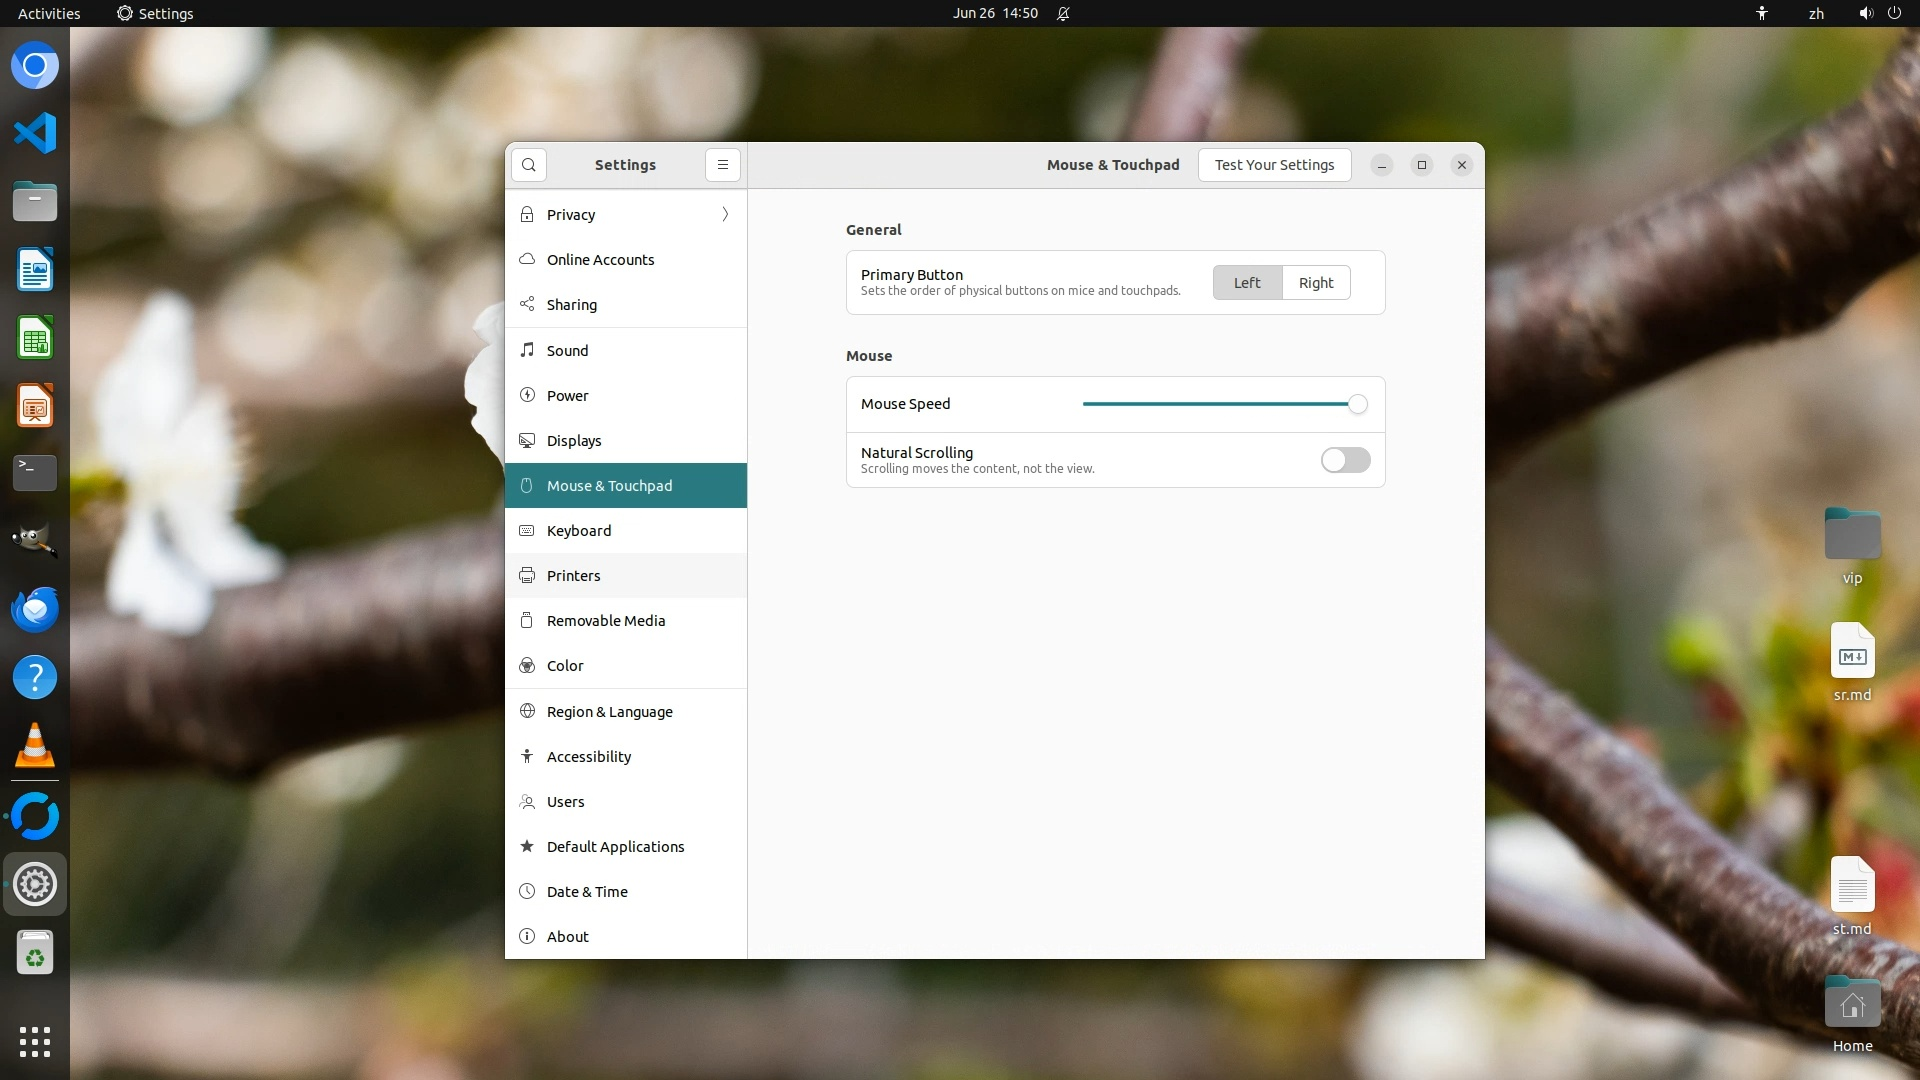Launch VLC from the dock
Image resolution: width=1920 pixels, height=1080 pixels.
35,746
